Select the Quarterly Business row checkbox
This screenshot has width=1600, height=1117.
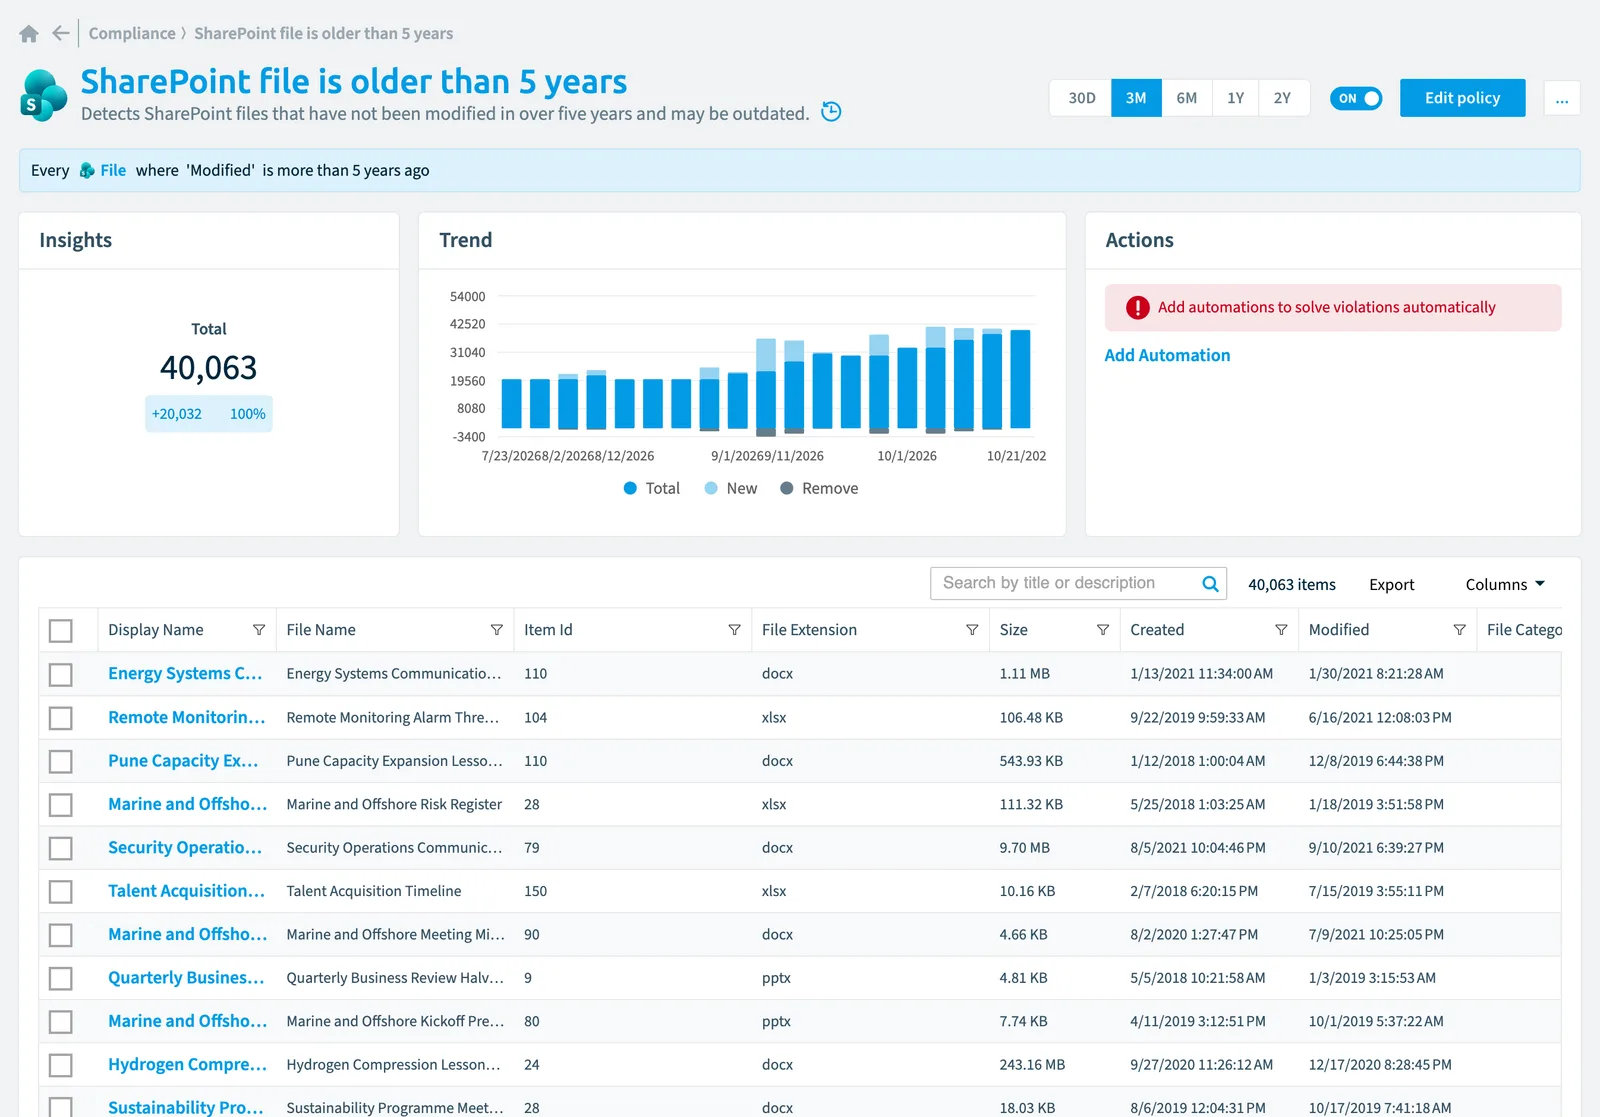click(61, 978)
